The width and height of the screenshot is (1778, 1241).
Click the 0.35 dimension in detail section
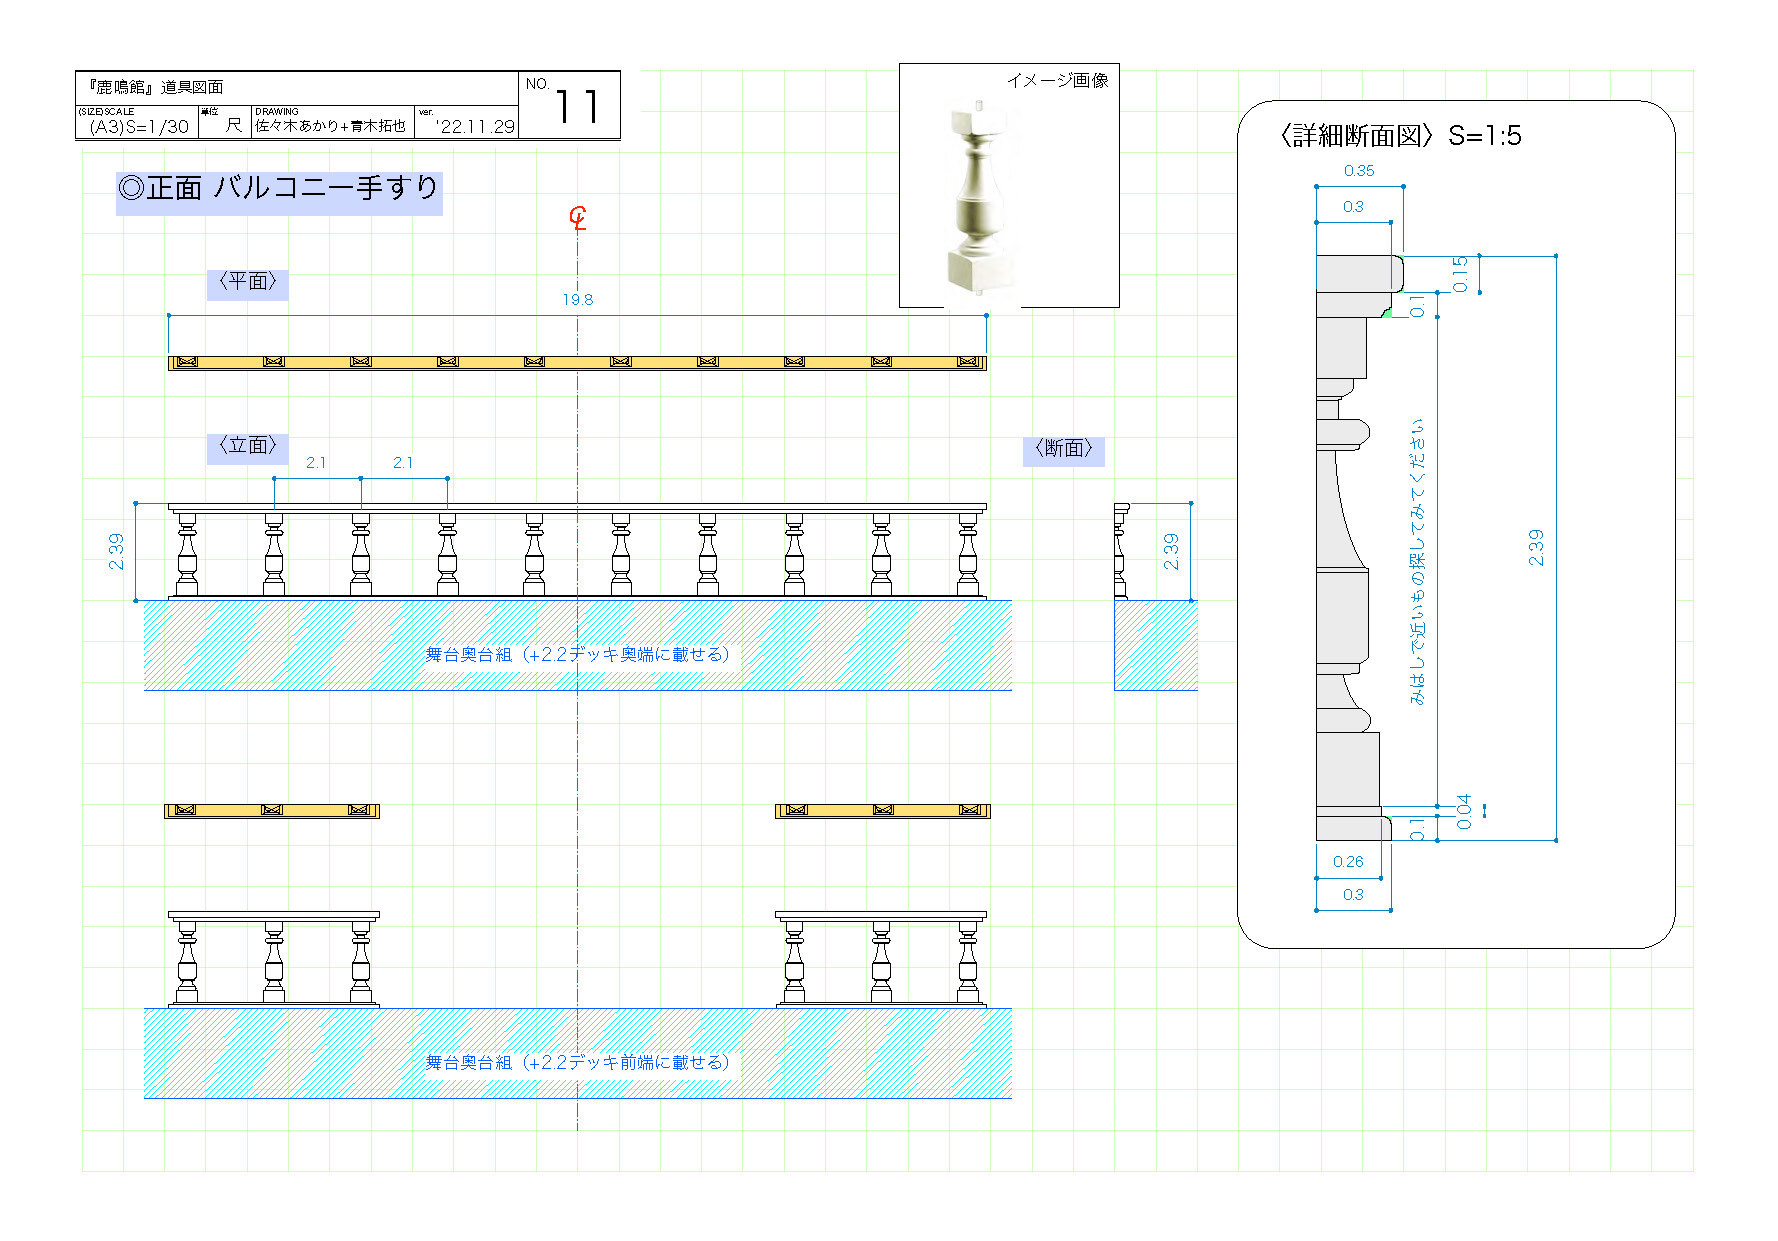pos(1359,171)
